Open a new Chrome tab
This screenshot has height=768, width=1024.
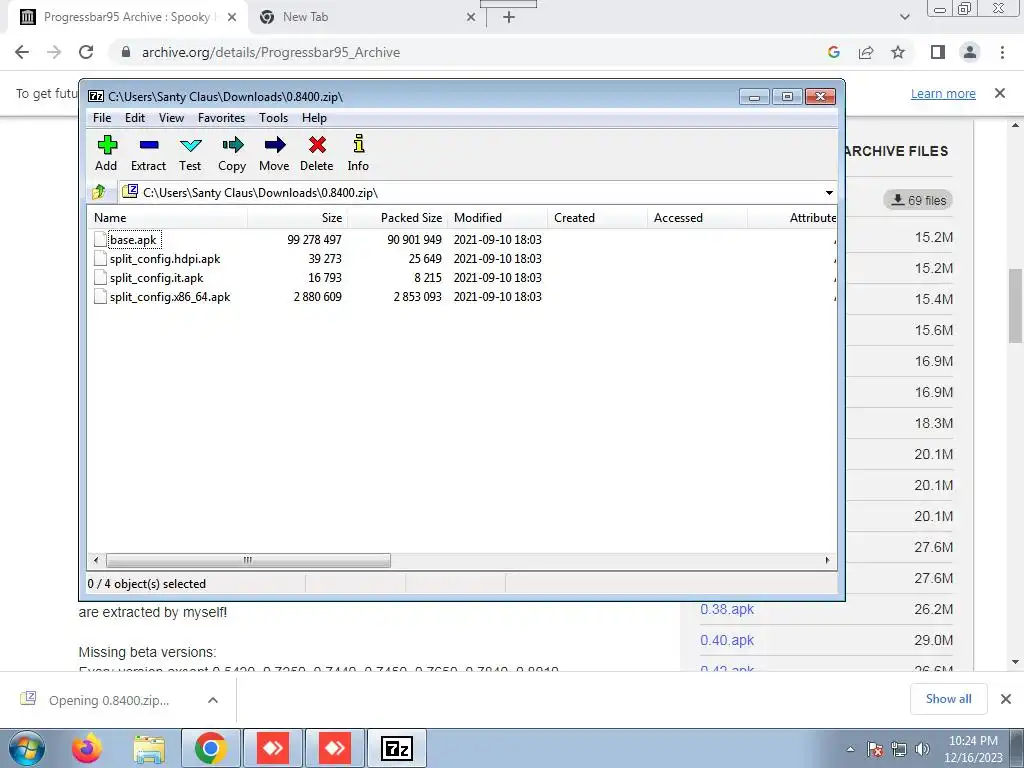(509, 17)
